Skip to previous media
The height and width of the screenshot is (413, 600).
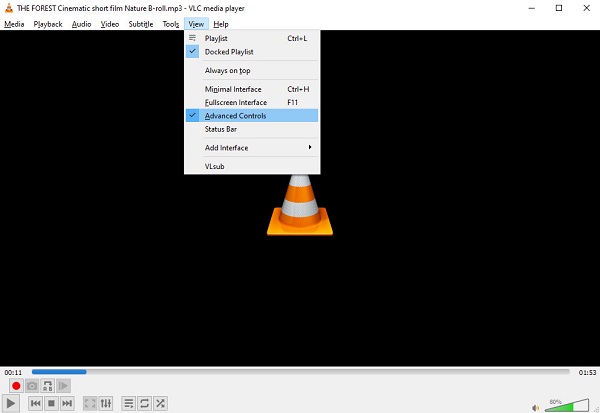pyautogui.click(x=36, y=403)
